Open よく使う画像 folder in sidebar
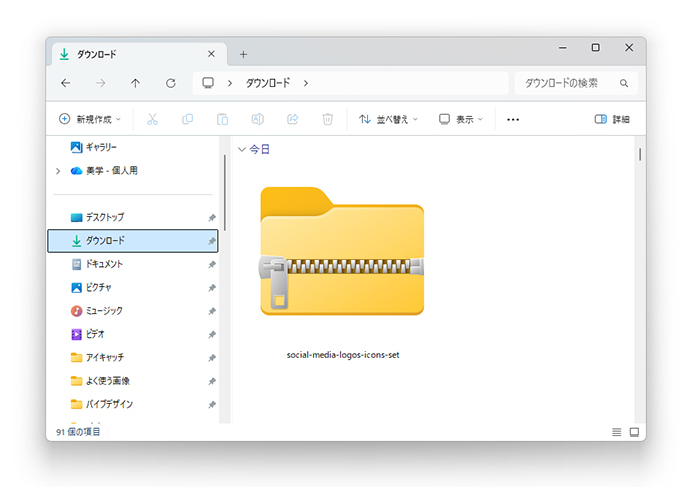Screen dimensions: 700x487 (x=133, y=381)
